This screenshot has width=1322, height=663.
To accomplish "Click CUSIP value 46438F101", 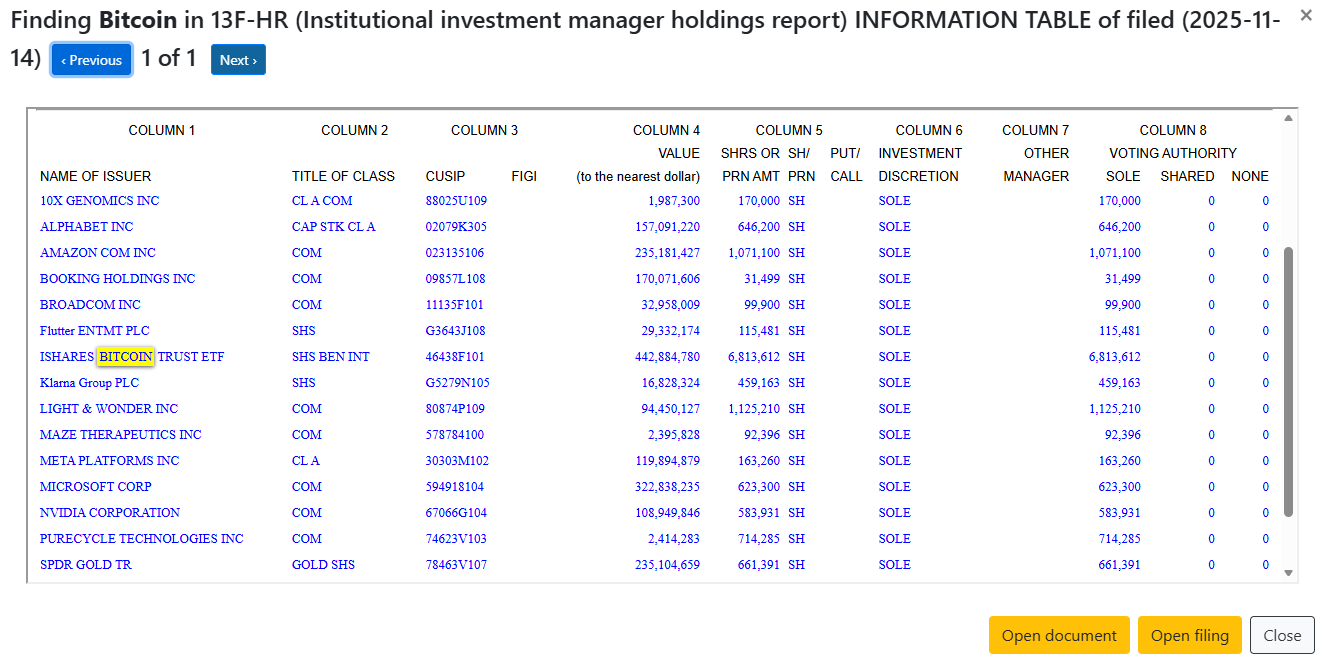I will pyautogui.click(x=455, y=357).
